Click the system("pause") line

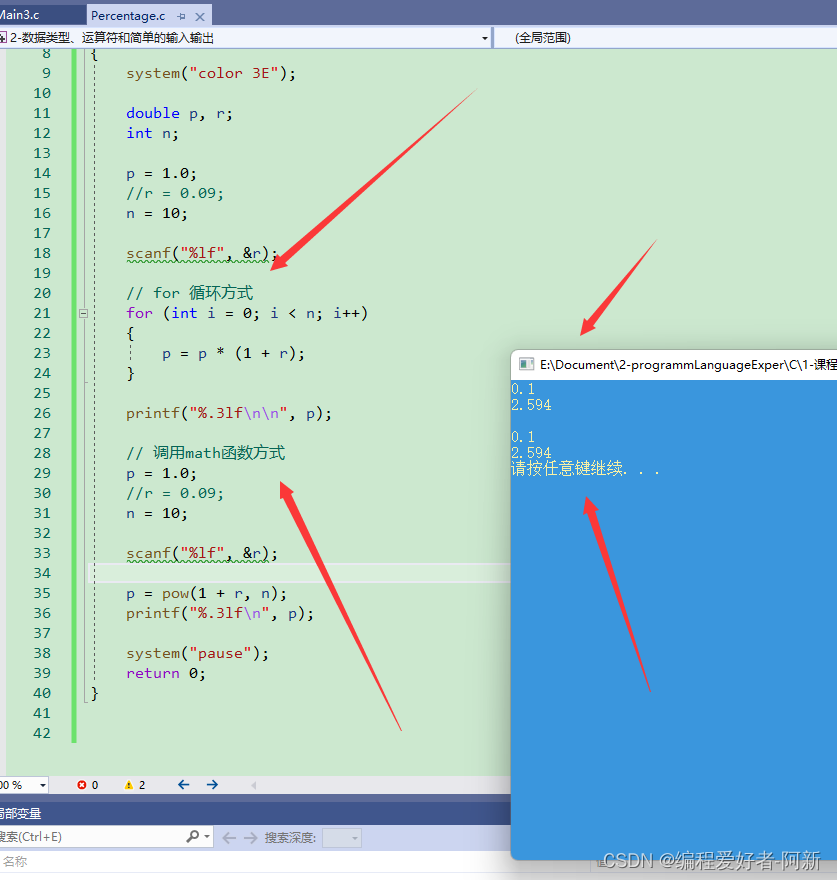(x=197, y=654)
